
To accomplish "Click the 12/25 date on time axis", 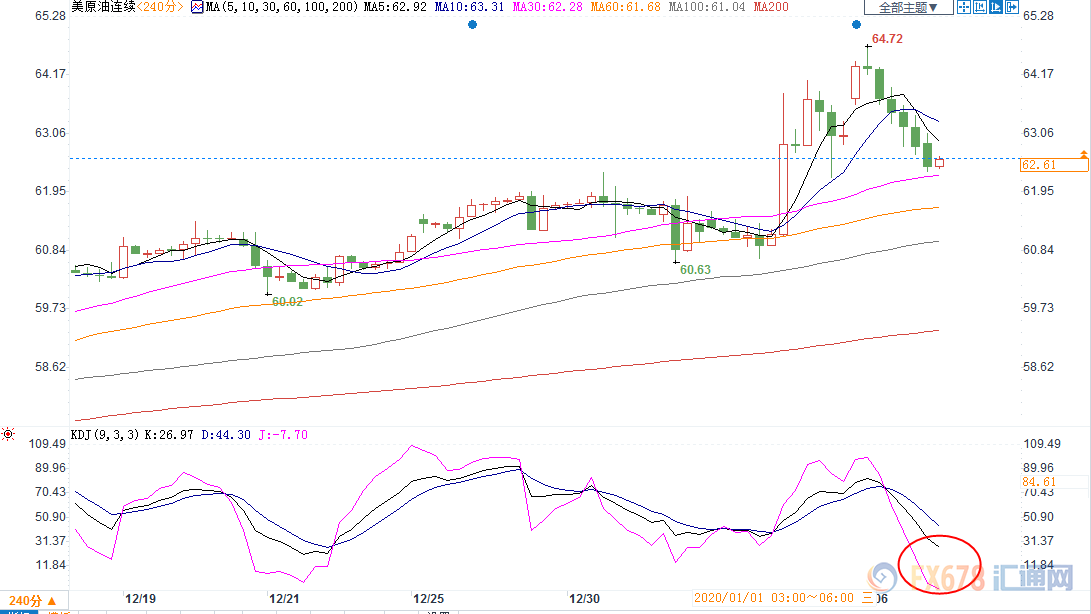I will (x=432, y=598).
